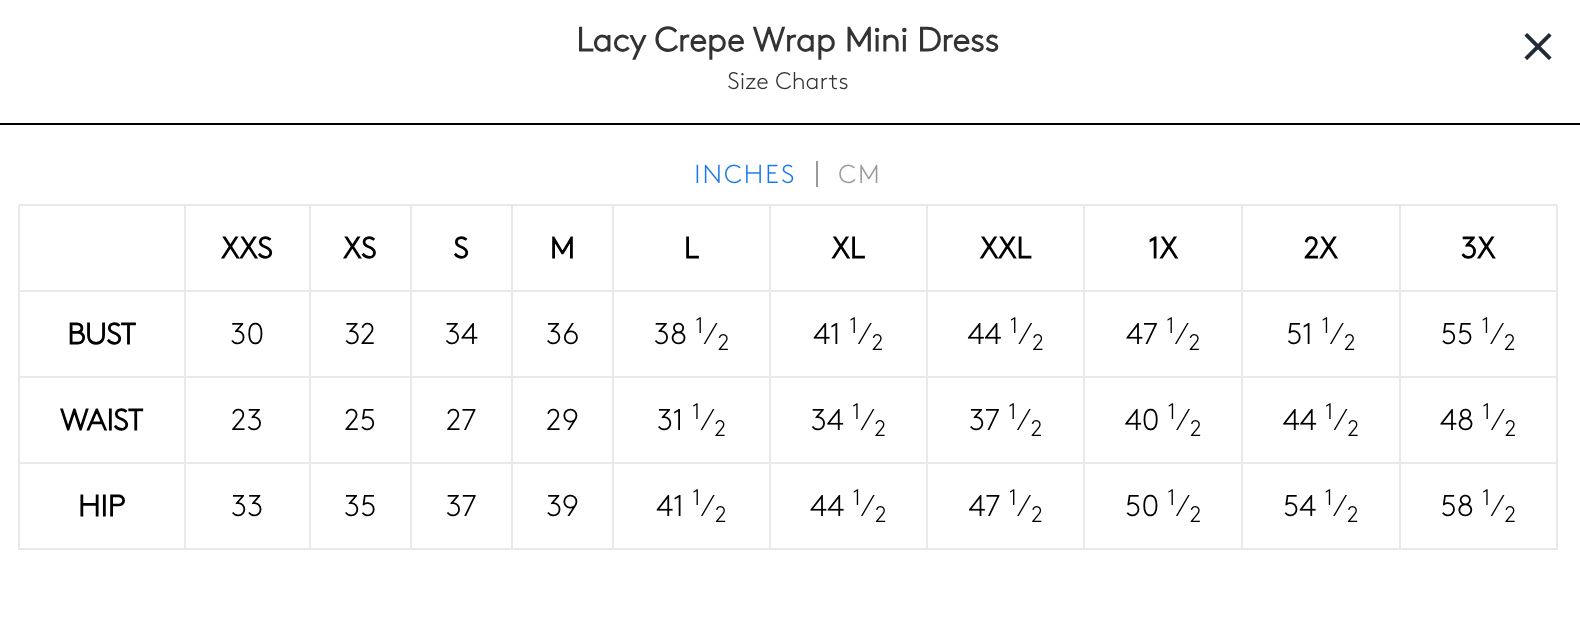
Task: Click the 1X size column header
Action: pyautogui.click(x=1163, y=248)
